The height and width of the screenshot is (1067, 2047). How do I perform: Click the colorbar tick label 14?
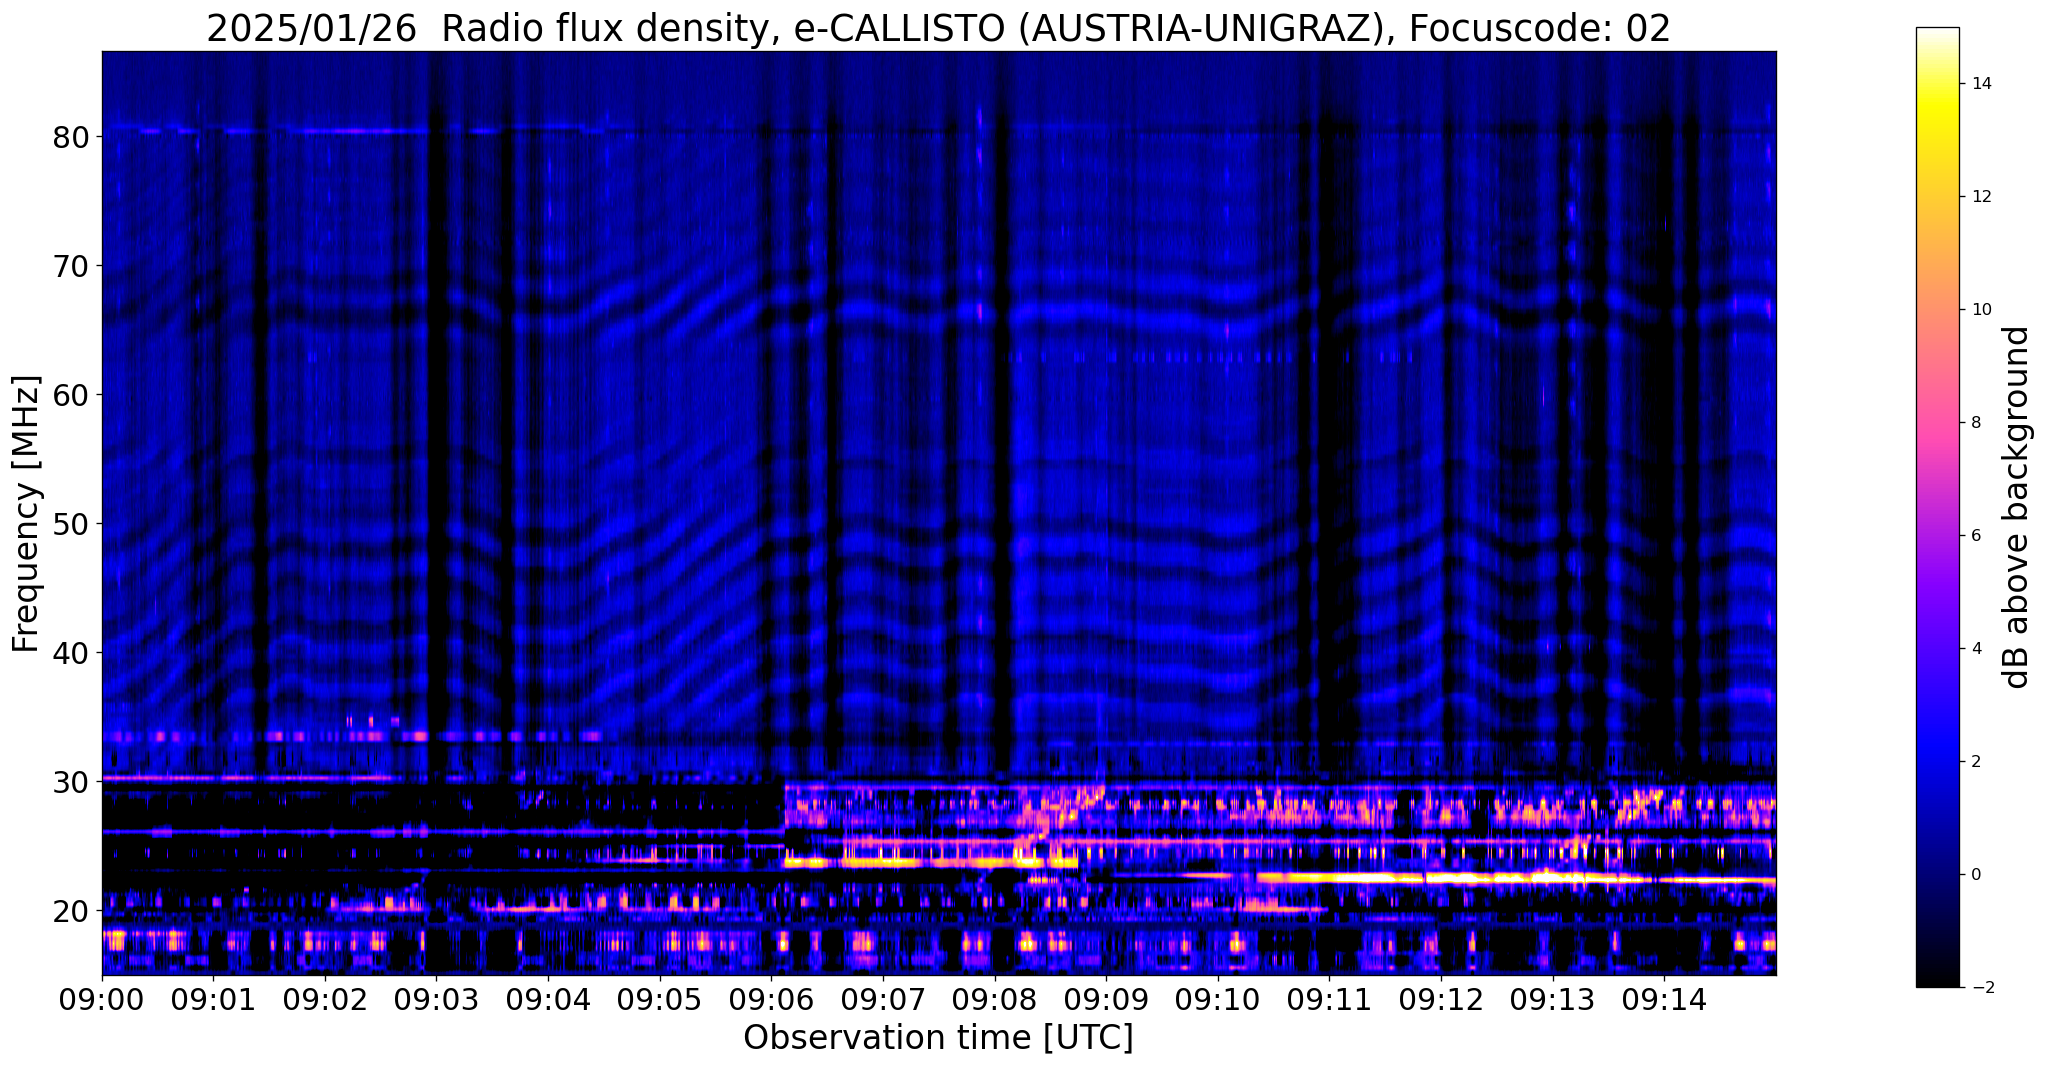coord(1982,84)
